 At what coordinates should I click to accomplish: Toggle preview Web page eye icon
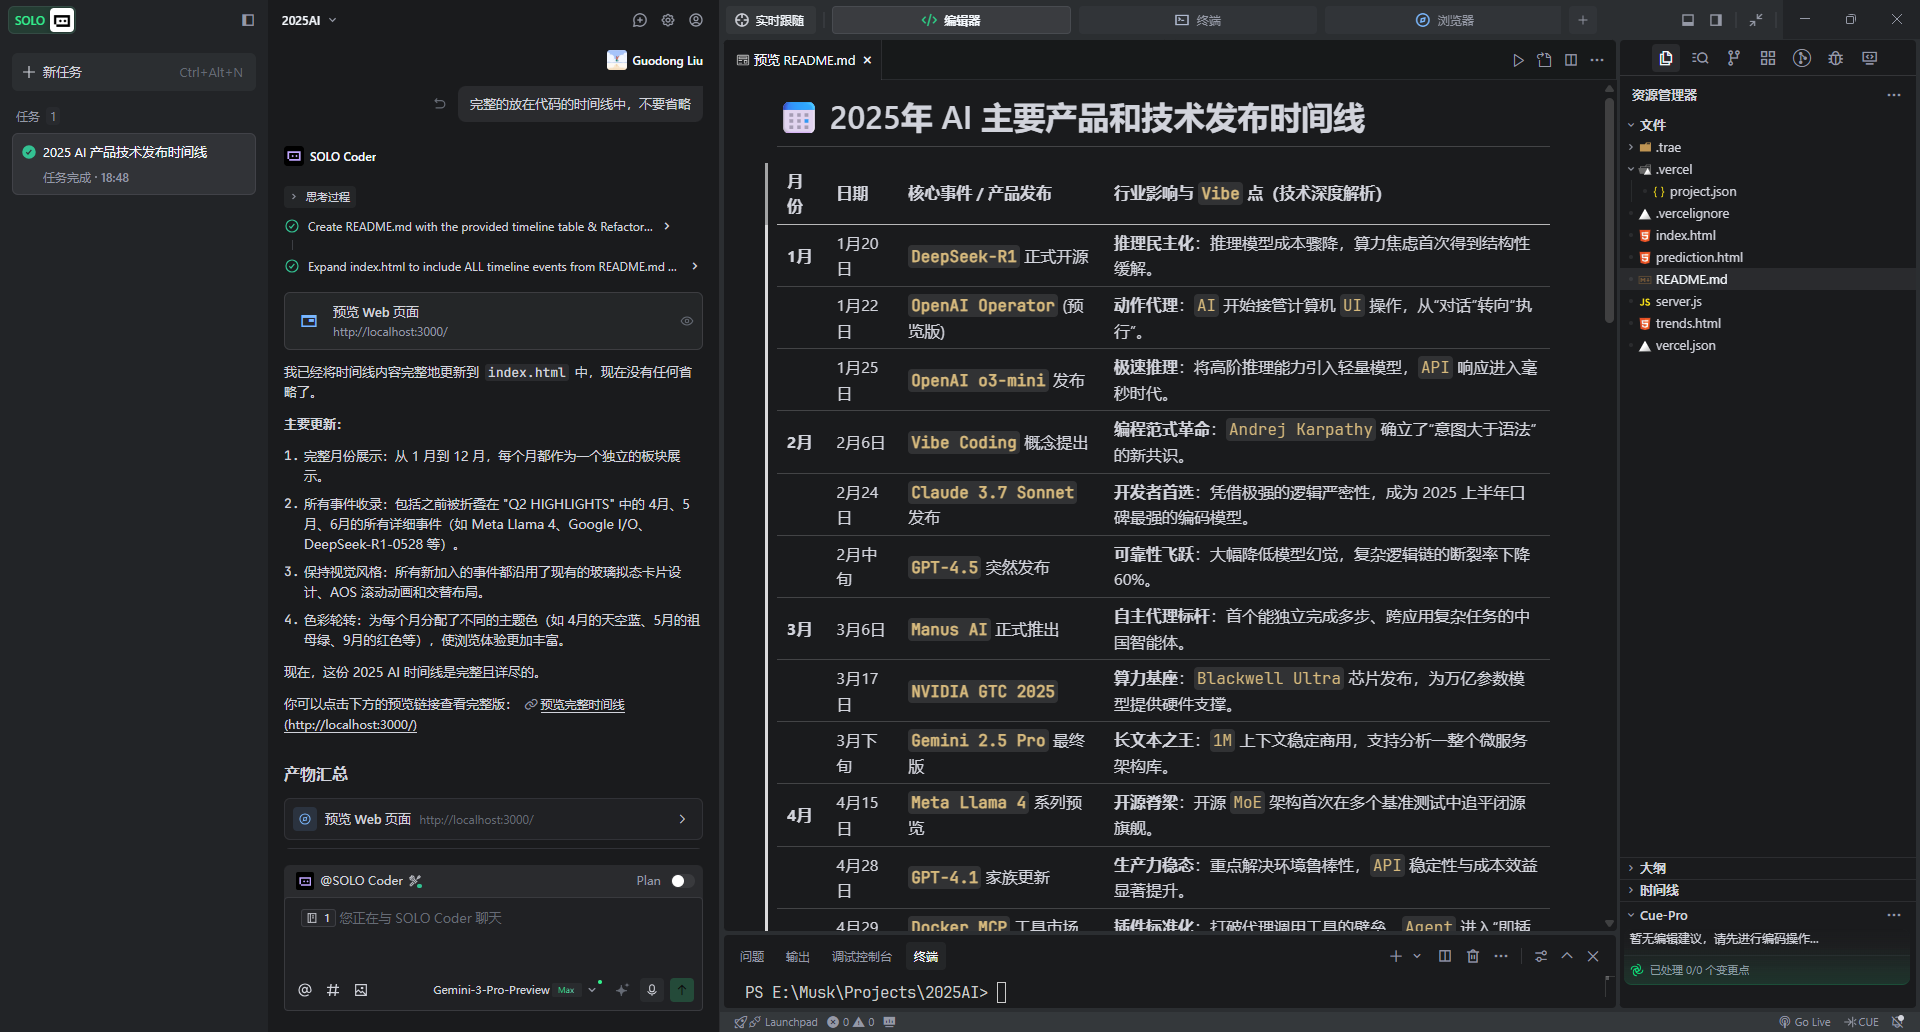(x=687, y=321)
